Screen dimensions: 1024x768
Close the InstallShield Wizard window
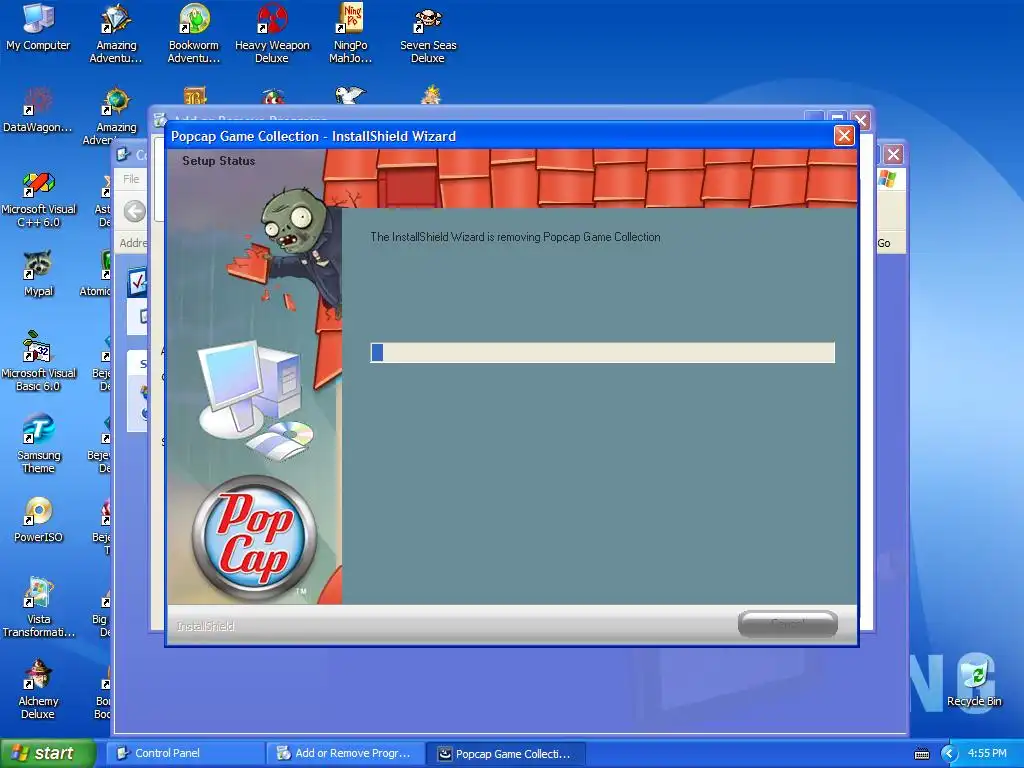pyautogui.click(x=844, y=136)
